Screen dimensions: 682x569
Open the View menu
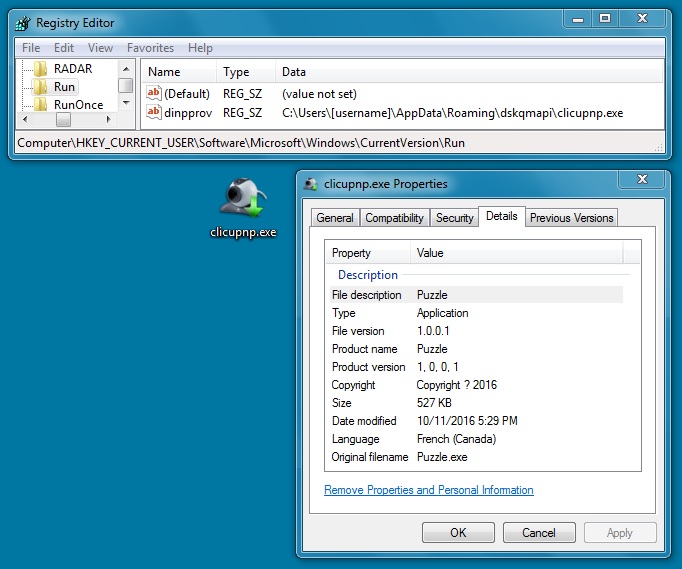pos(100,48)
